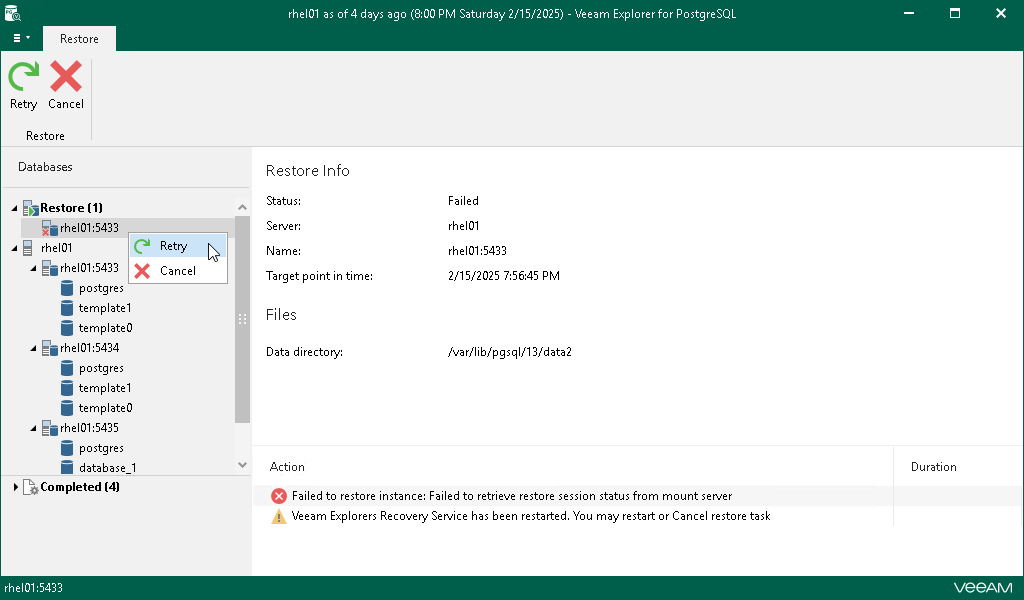Click the red error icon in action log
Viewport: 1024px width, 600px height.
click(x=279, y=496)
